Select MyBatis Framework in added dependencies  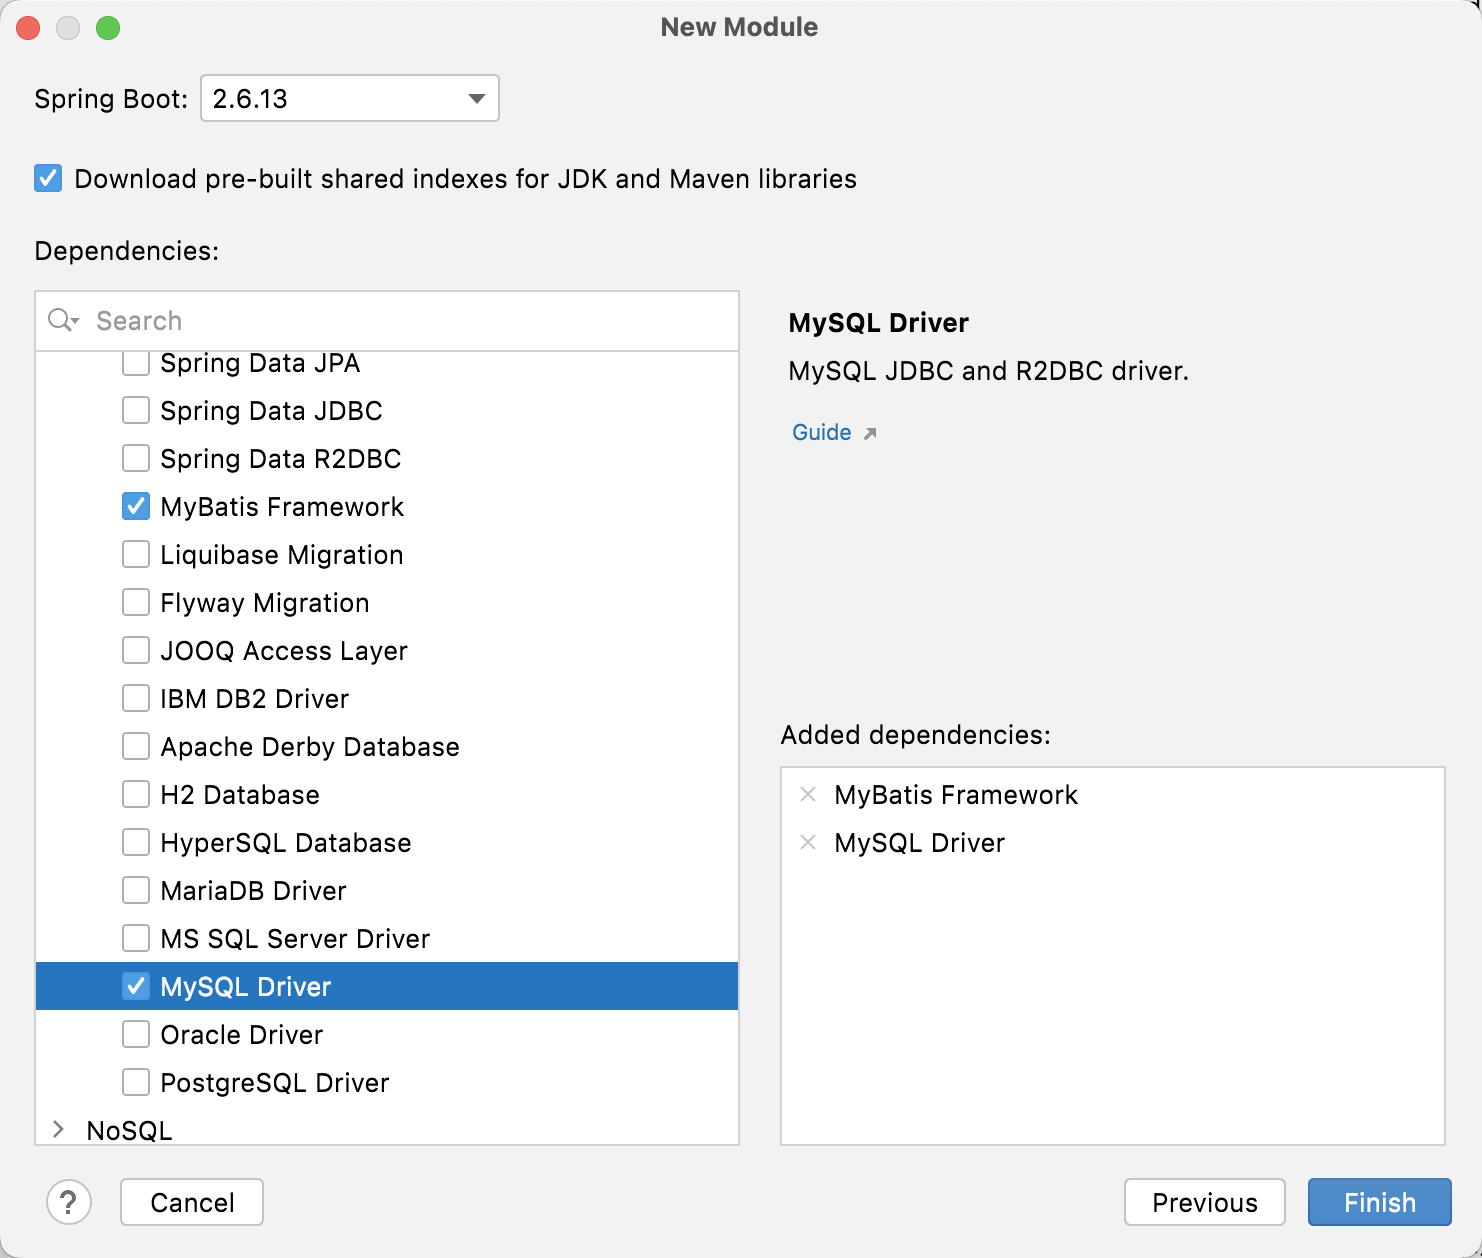pos(956,795)
